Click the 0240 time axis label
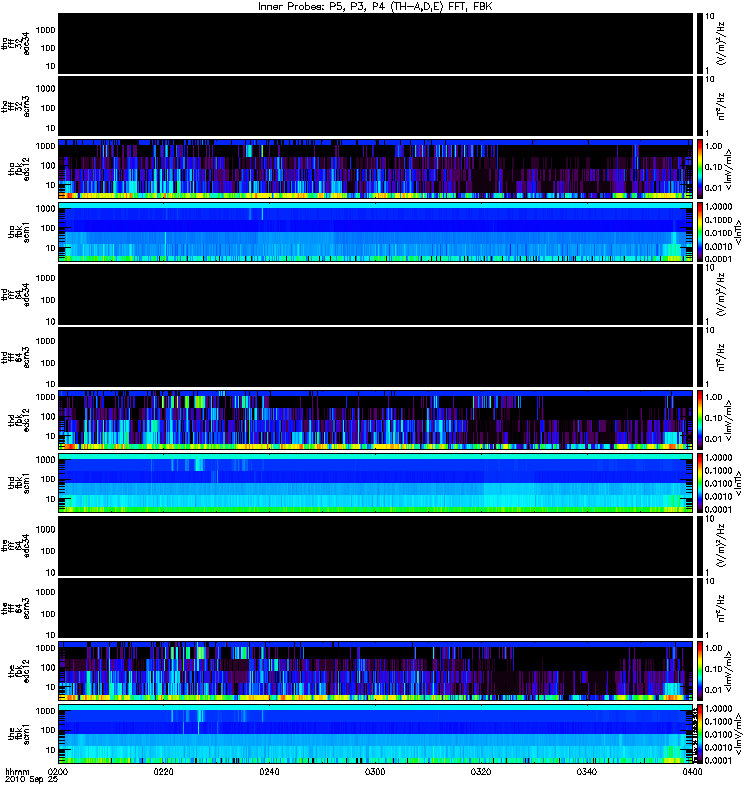The height and width of the screenshot is (800, 750). click(x=269, y=771)
